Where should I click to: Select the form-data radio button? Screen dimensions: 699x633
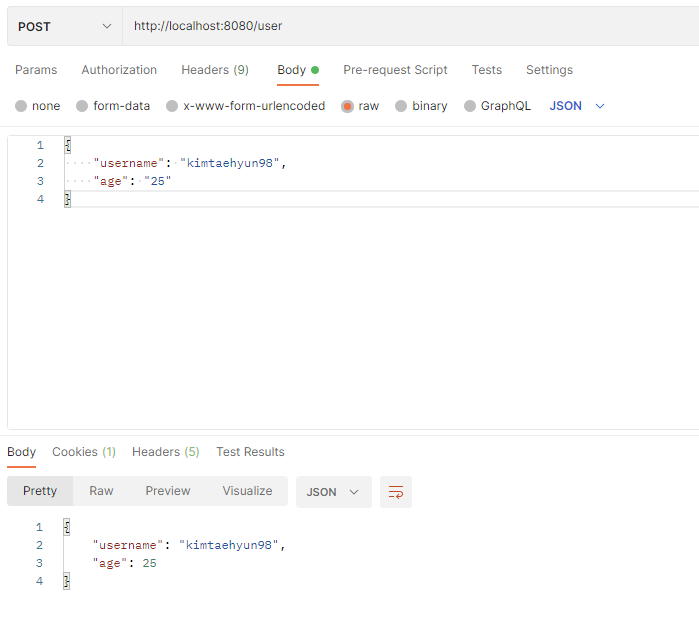82,106
